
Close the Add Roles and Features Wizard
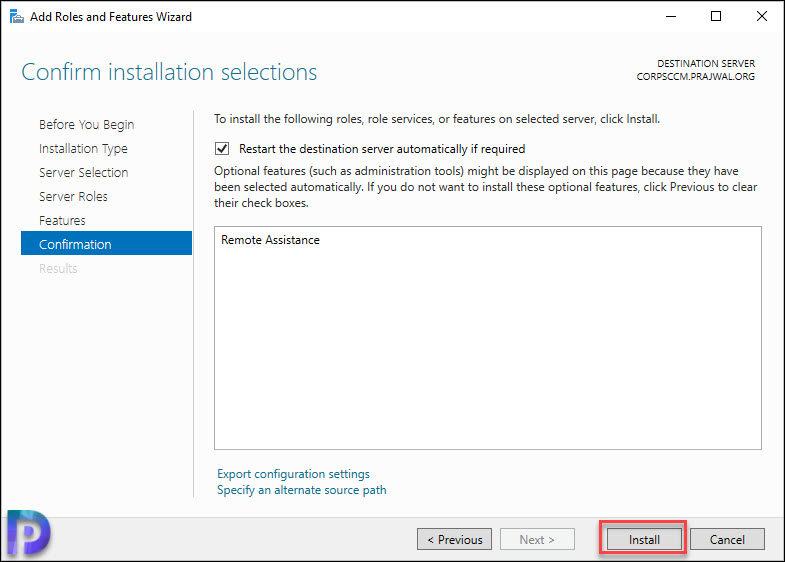point(761,17)
